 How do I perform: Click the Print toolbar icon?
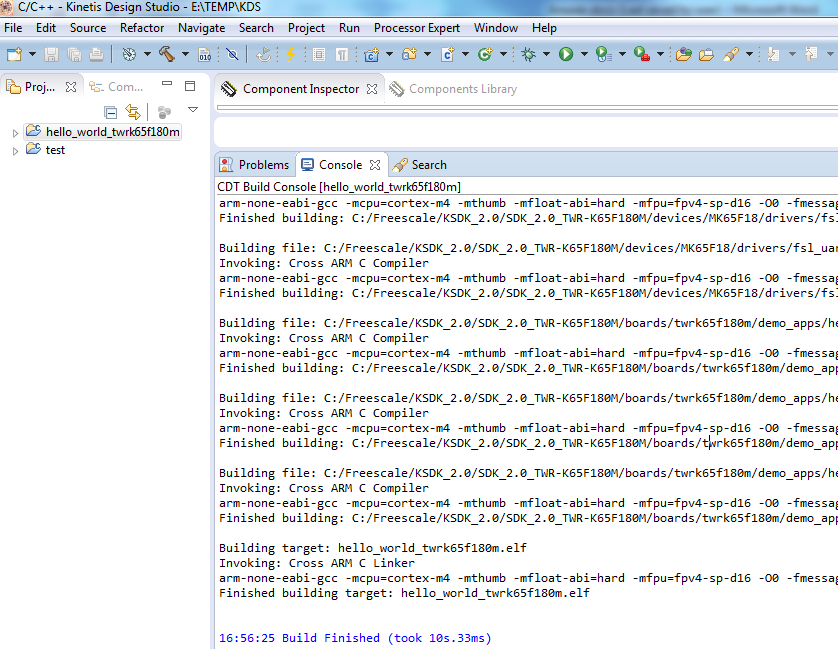(96, 54)
